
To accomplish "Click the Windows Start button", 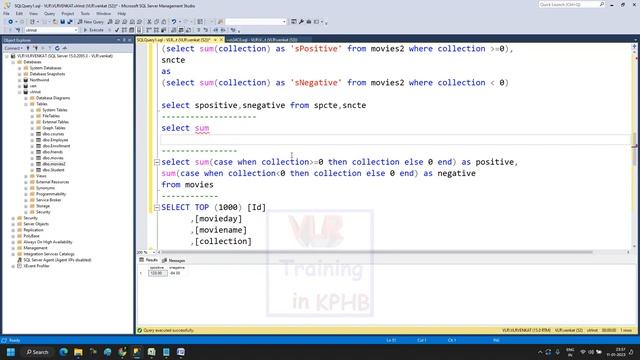I will [11, 352].
